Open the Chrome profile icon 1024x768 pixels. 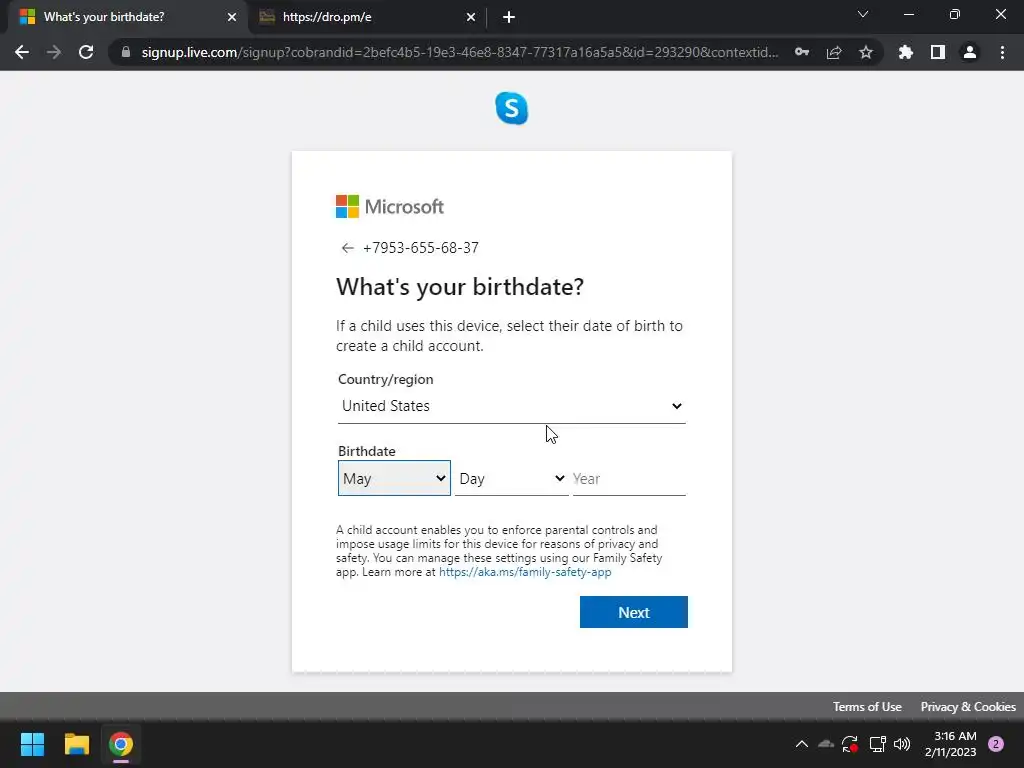[x=970, y=52]
